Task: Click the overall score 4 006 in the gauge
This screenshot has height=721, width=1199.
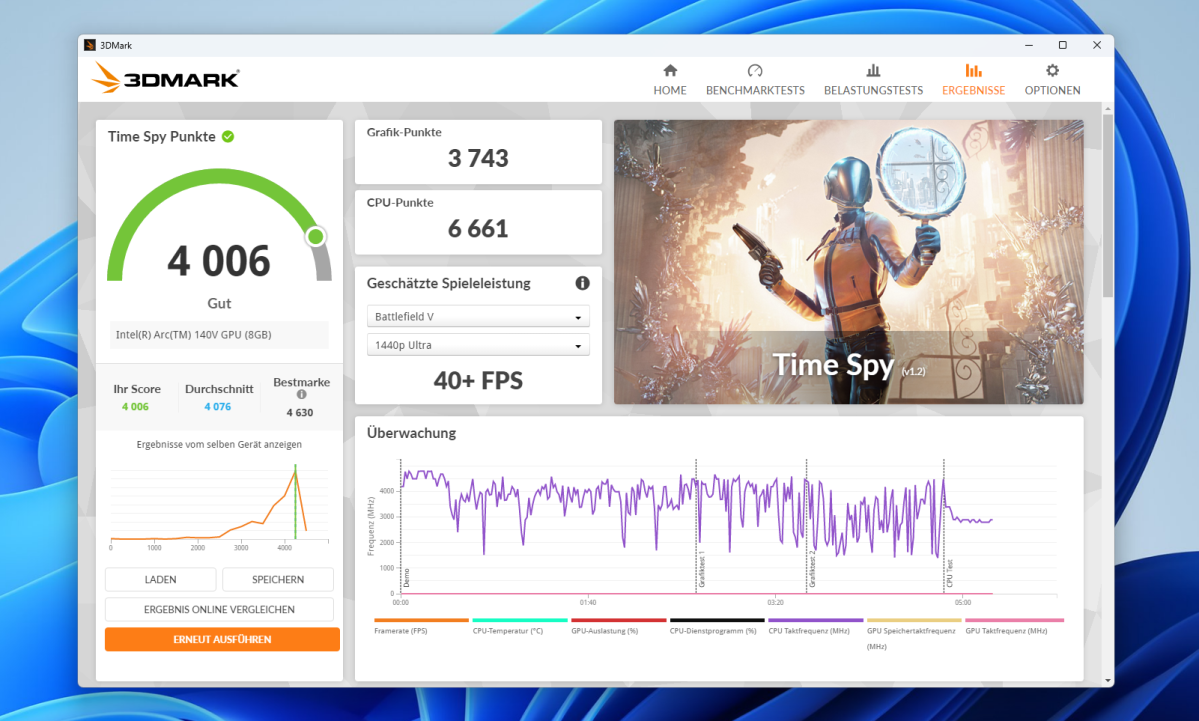Action: click(x=219, y=261)
